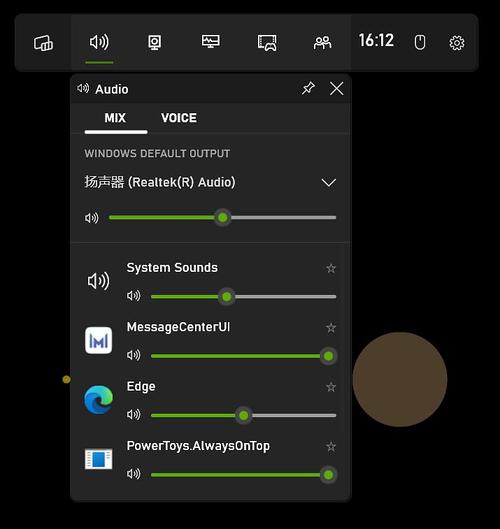Viewport: 500px width, 529px height.
Task: Select the MIX tab
Action: [115, 118]
